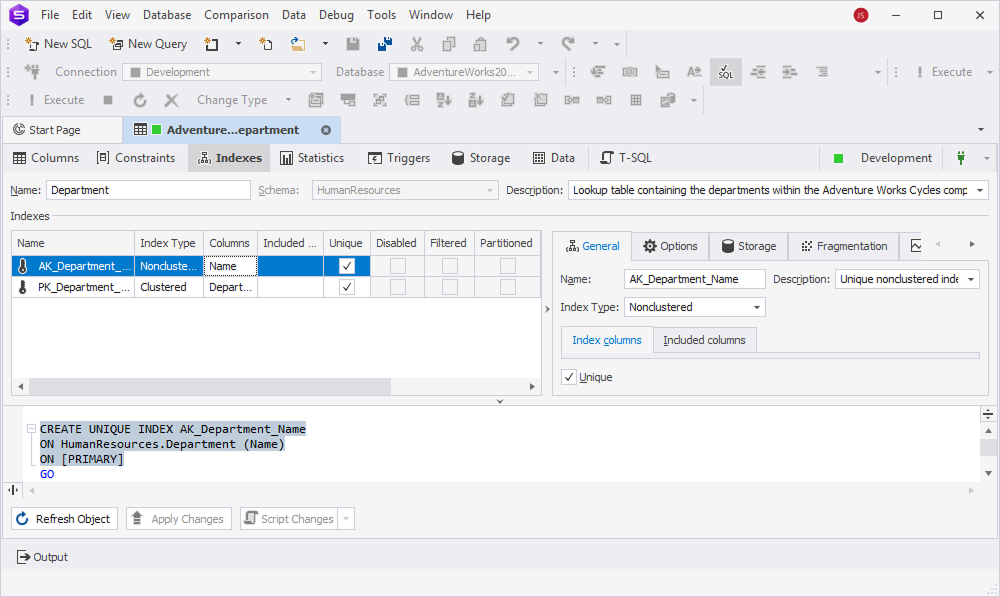Click the Undo arrow icon
Viewport: 1000px width, 597px height.
click(x=513, y=44)
